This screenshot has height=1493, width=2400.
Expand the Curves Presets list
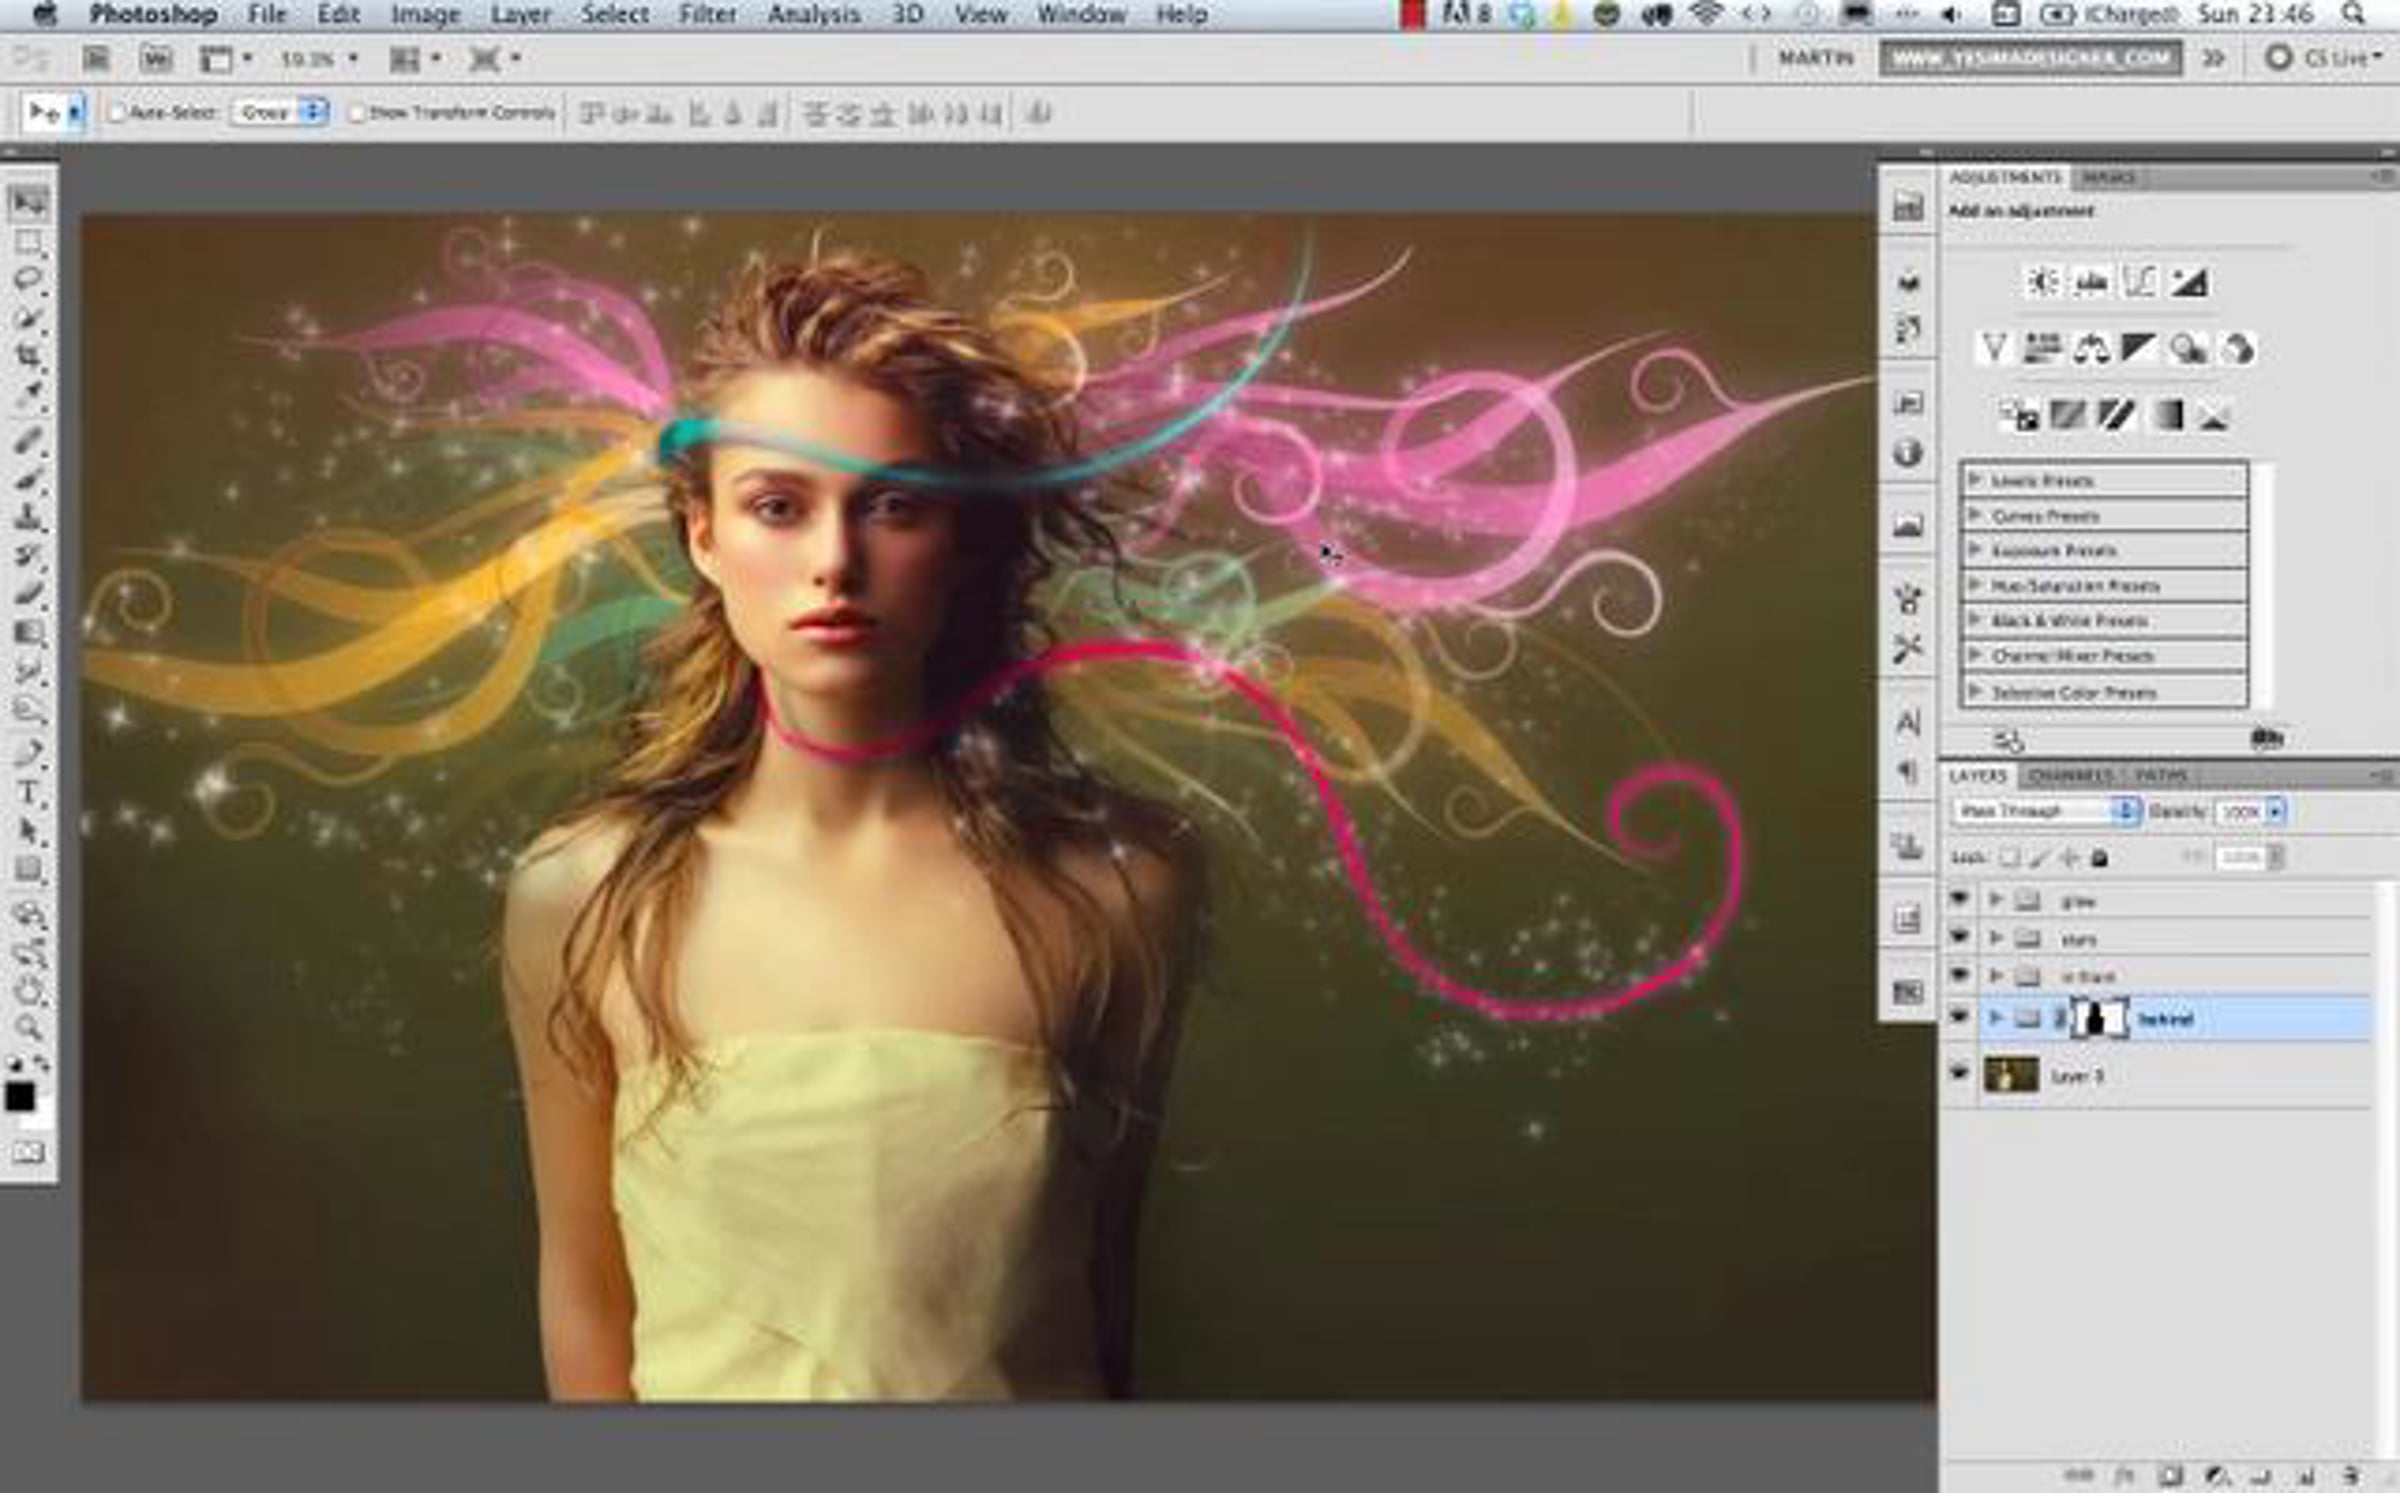click(x=1975, y=515)
